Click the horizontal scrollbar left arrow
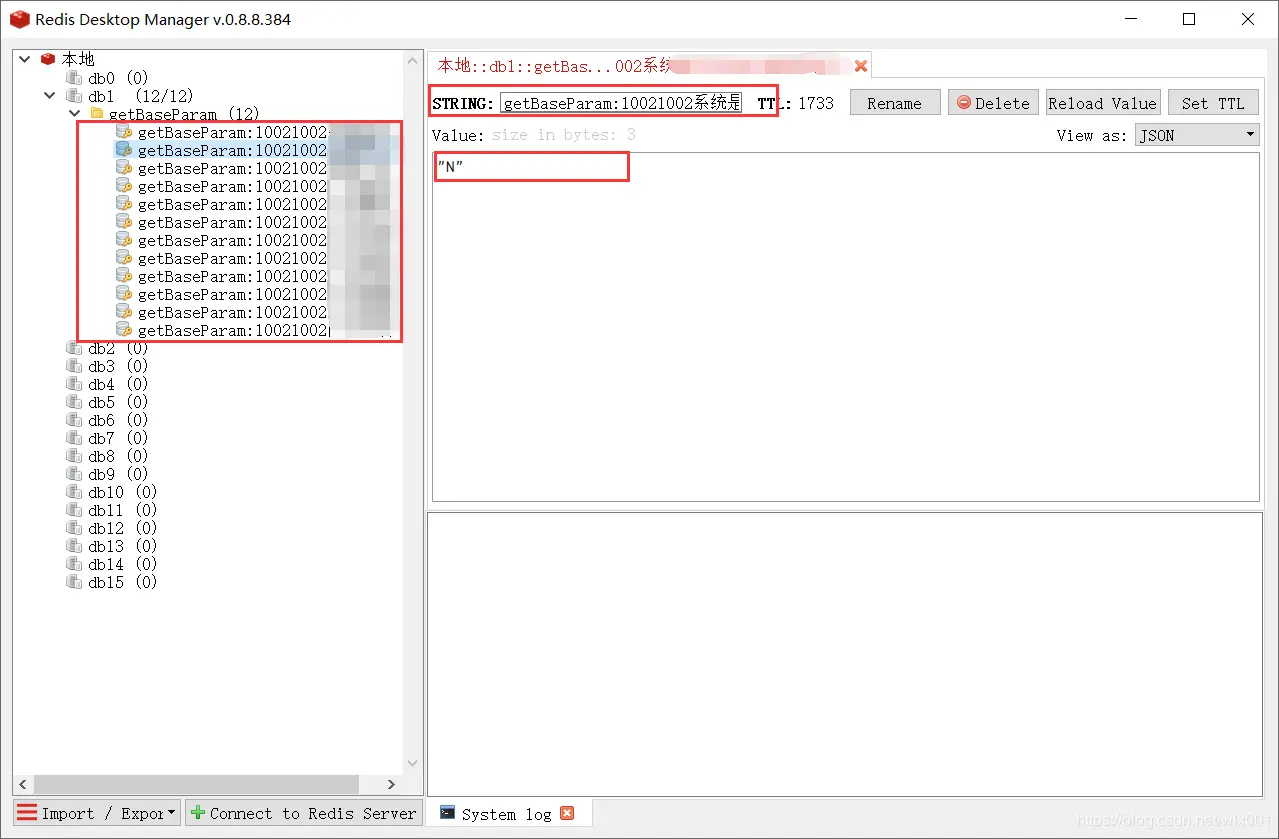1279x839 pixels. [24, 785]
